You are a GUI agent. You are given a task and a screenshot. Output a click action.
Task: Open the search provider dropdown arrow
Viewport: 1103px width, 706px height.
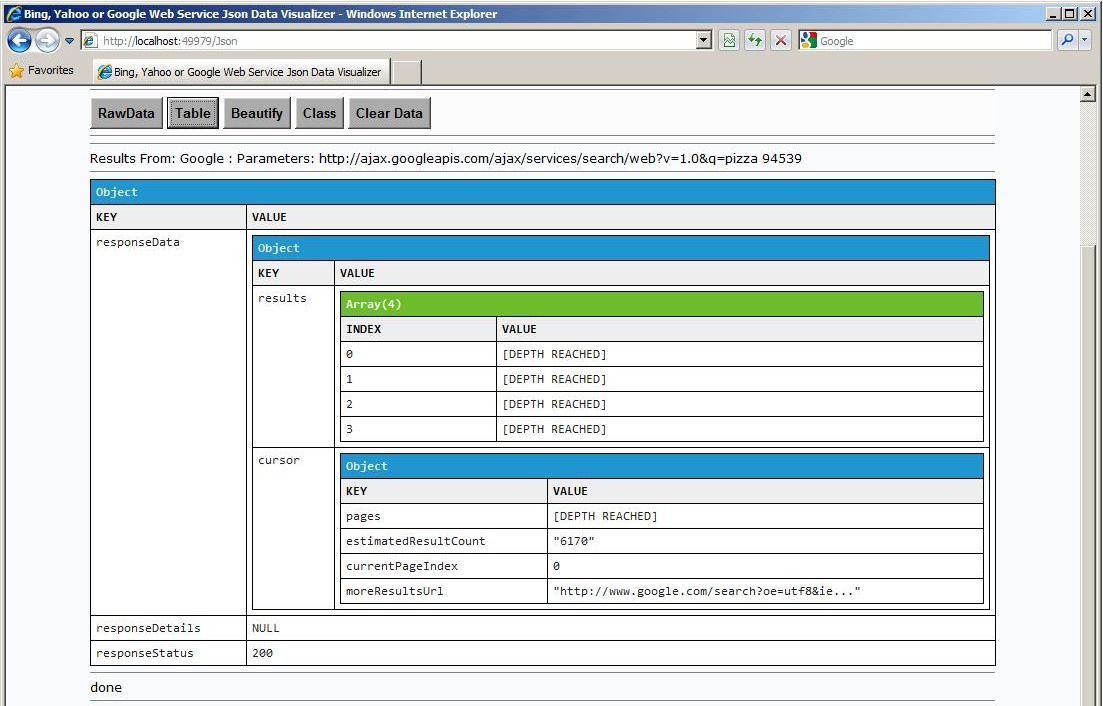(1085, 40)
